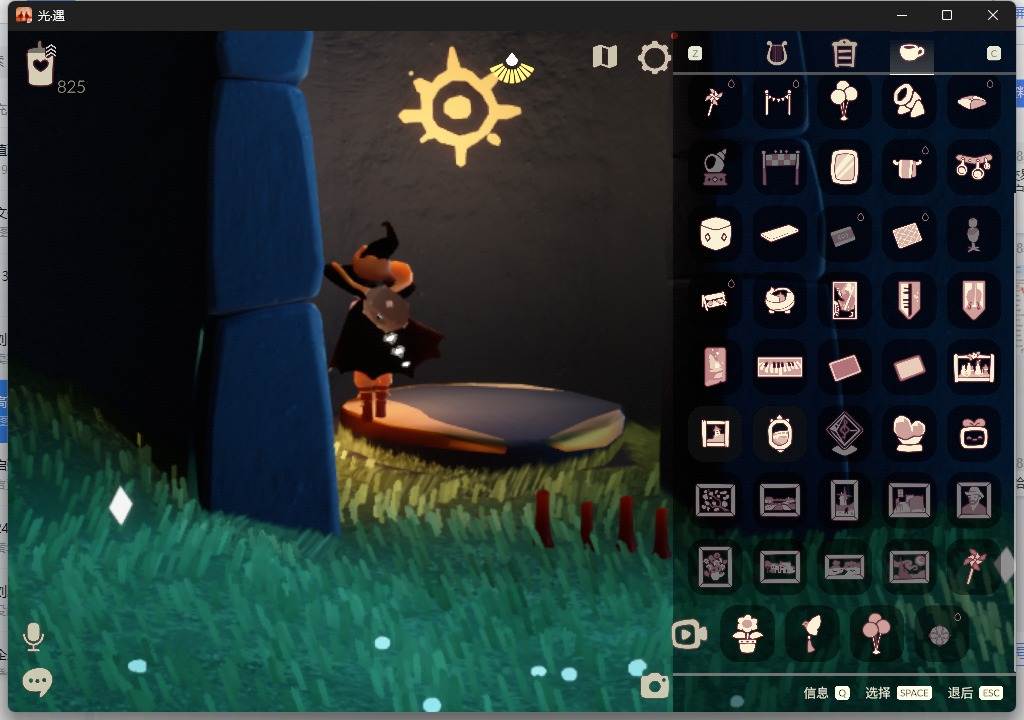Choose the oval ornate frame item
The height and width of the screenshot is (720, 1024).
pyautogui.click(x=779, y=433)
